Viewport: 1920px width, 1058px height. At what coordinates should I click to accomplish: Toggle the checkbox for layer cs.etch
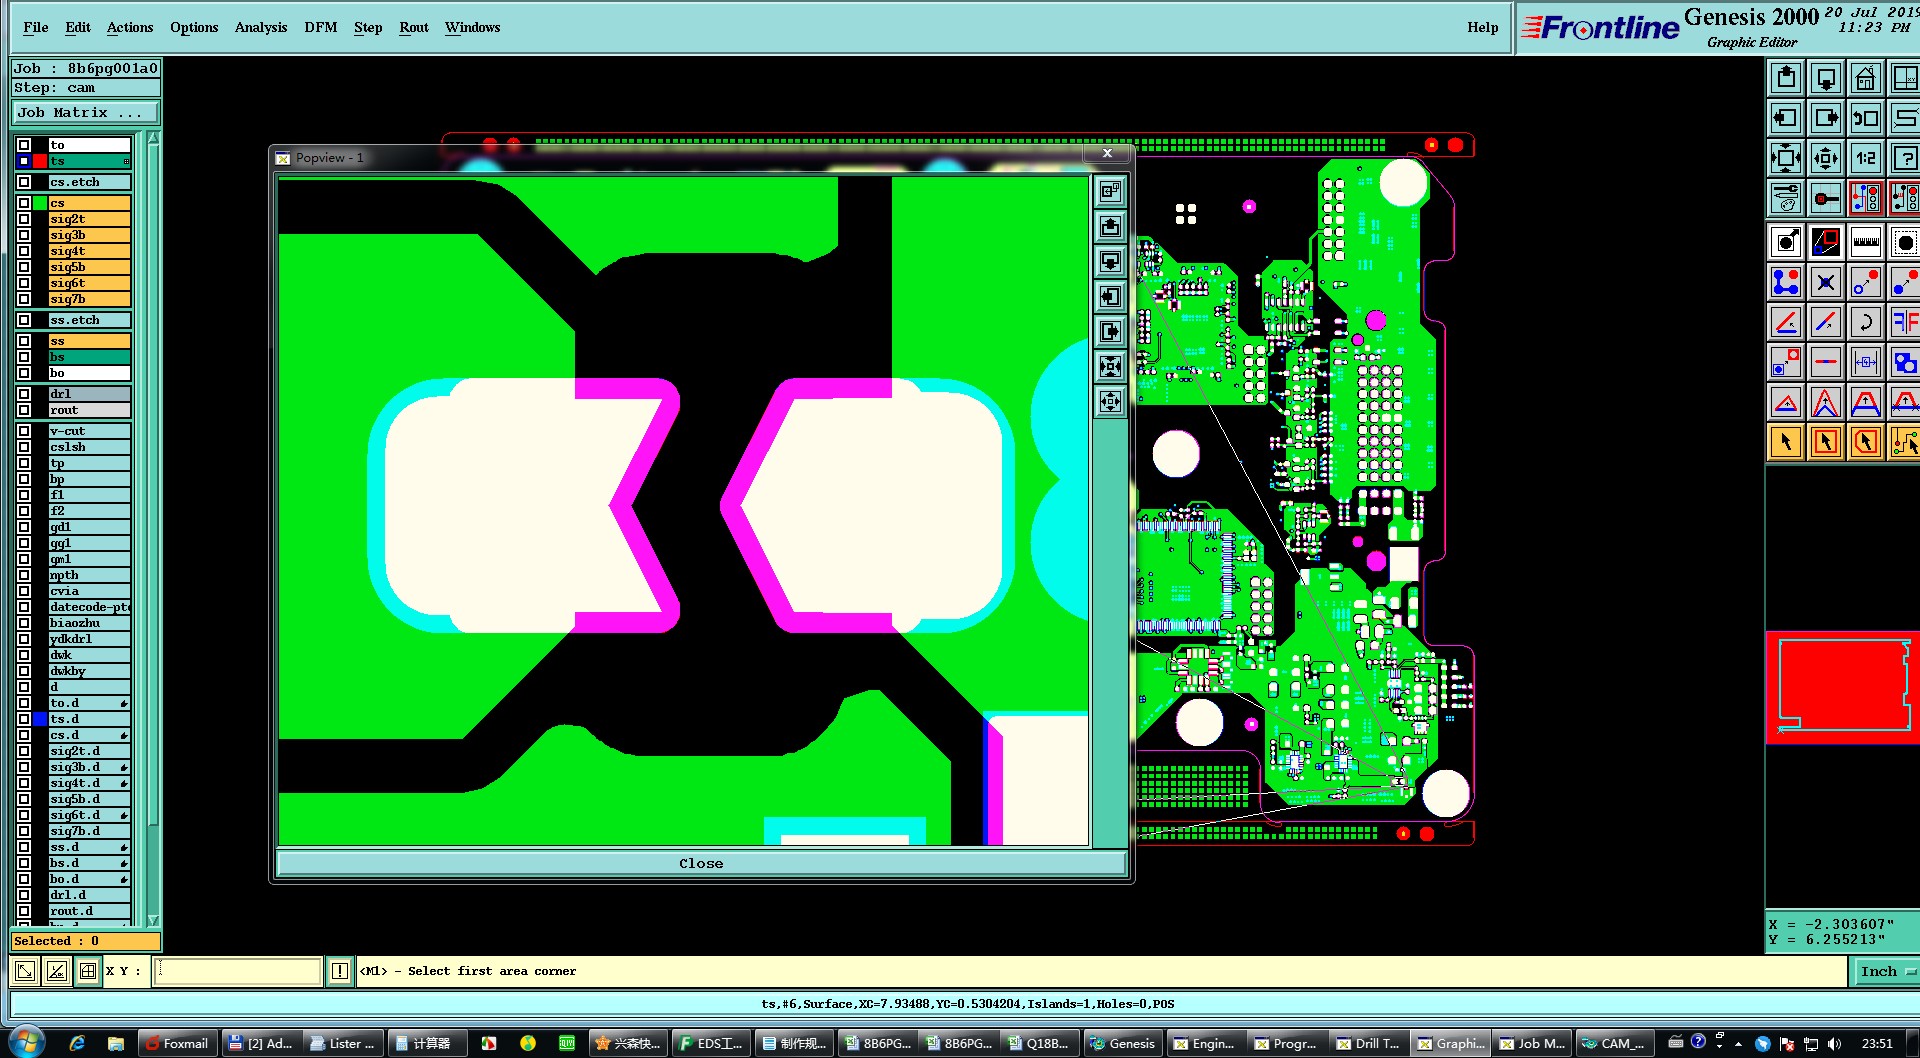coord(24,182)
